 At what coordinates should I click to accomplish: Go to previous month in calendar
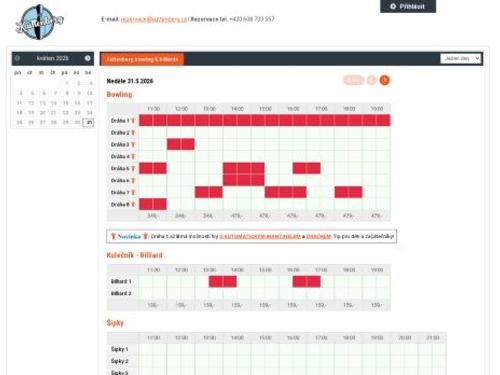(x=17, y=58)
